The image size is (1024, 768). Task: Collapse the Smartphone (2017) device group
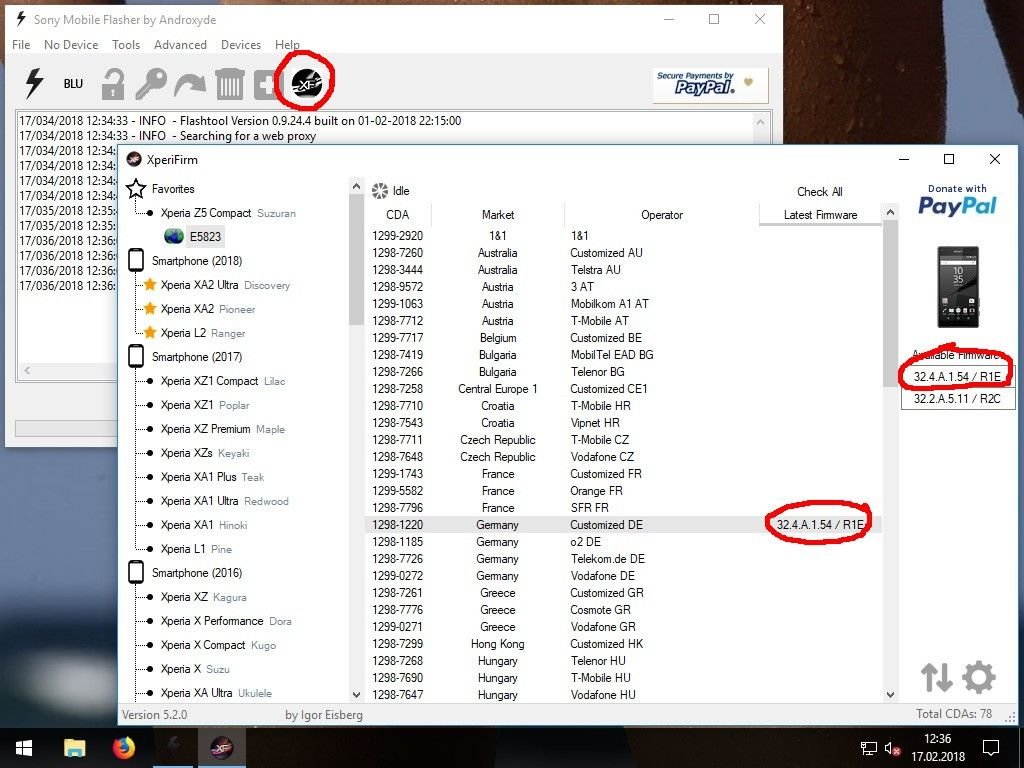(x=136, y=357)
